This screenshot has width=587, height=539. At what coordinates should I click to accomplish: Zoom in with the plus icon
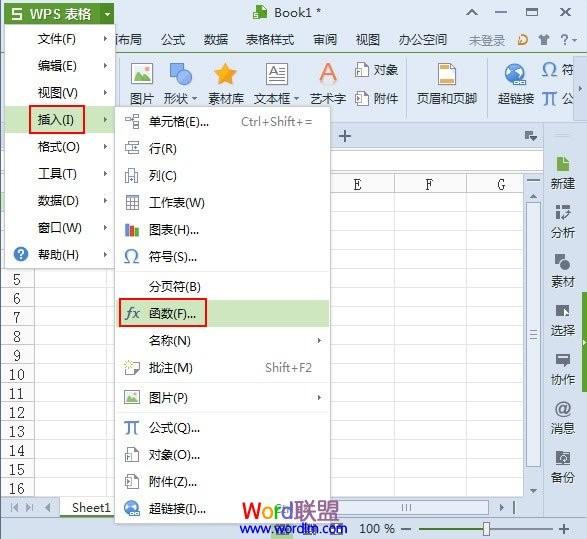pos(564,529)
